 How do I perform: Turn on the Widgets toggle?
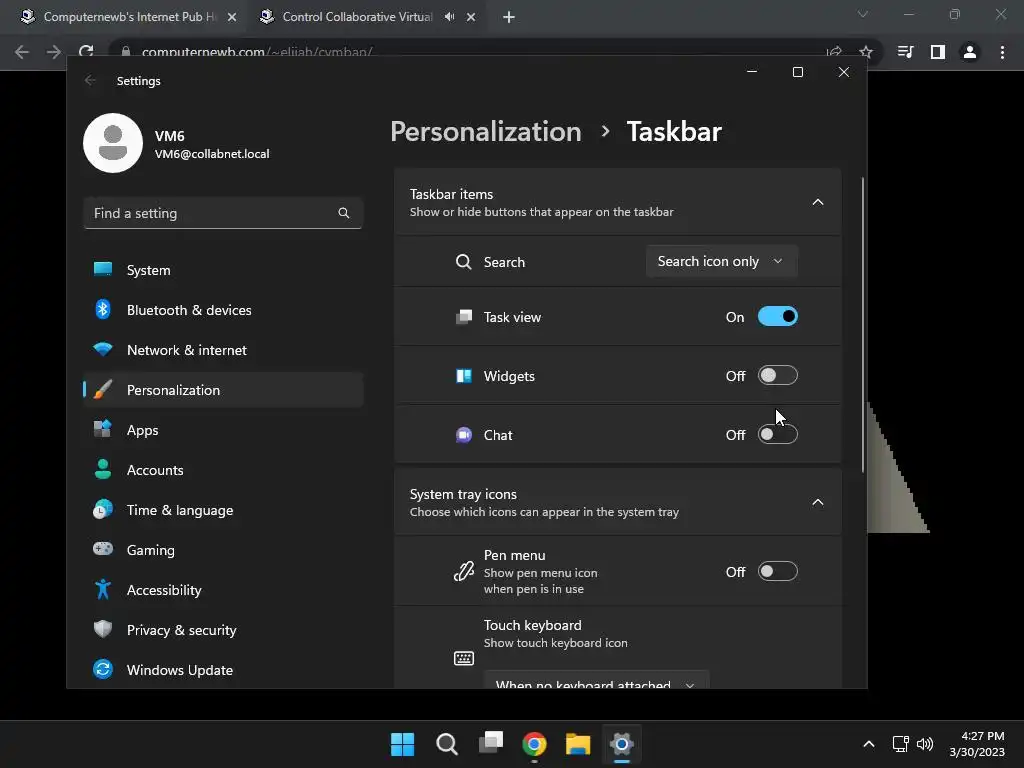[777, 376]
